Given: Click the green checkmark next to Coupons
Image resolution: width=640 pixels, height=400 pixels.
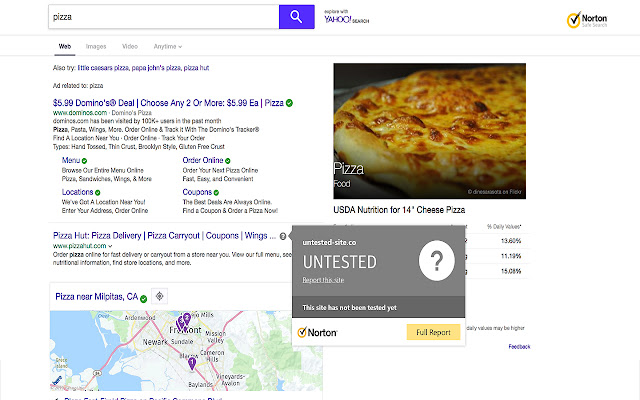Looking at the screenshot, I should [218, 191].
